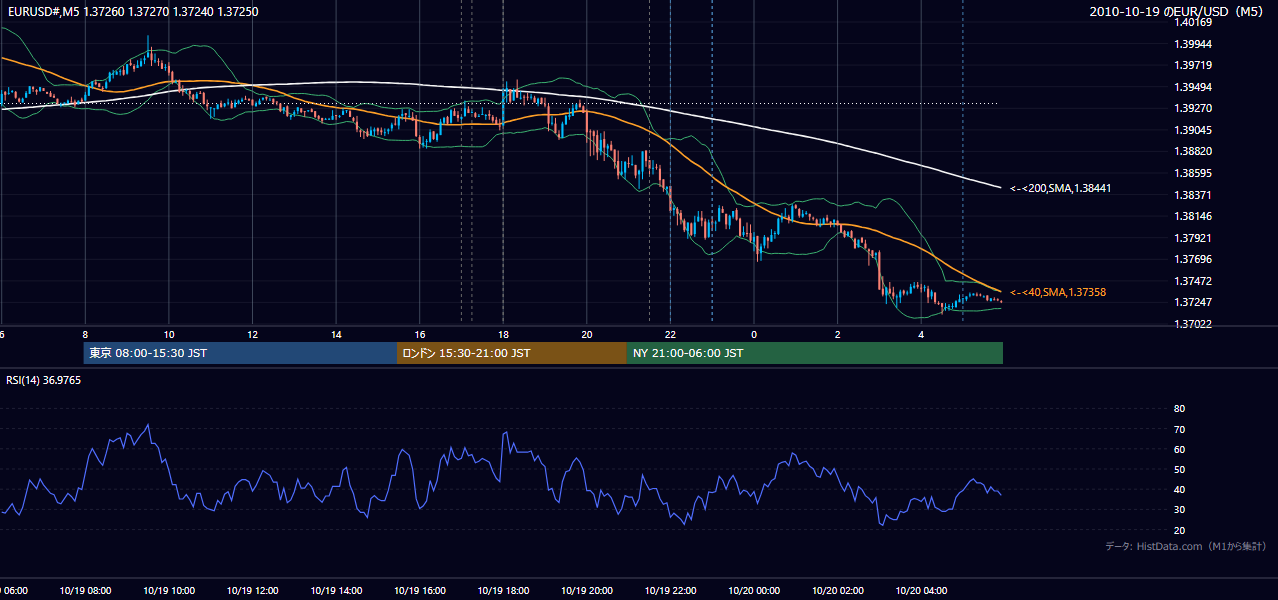
Task: Click the time axis label 10/20 02:00
Action: [x=837, y=591]
